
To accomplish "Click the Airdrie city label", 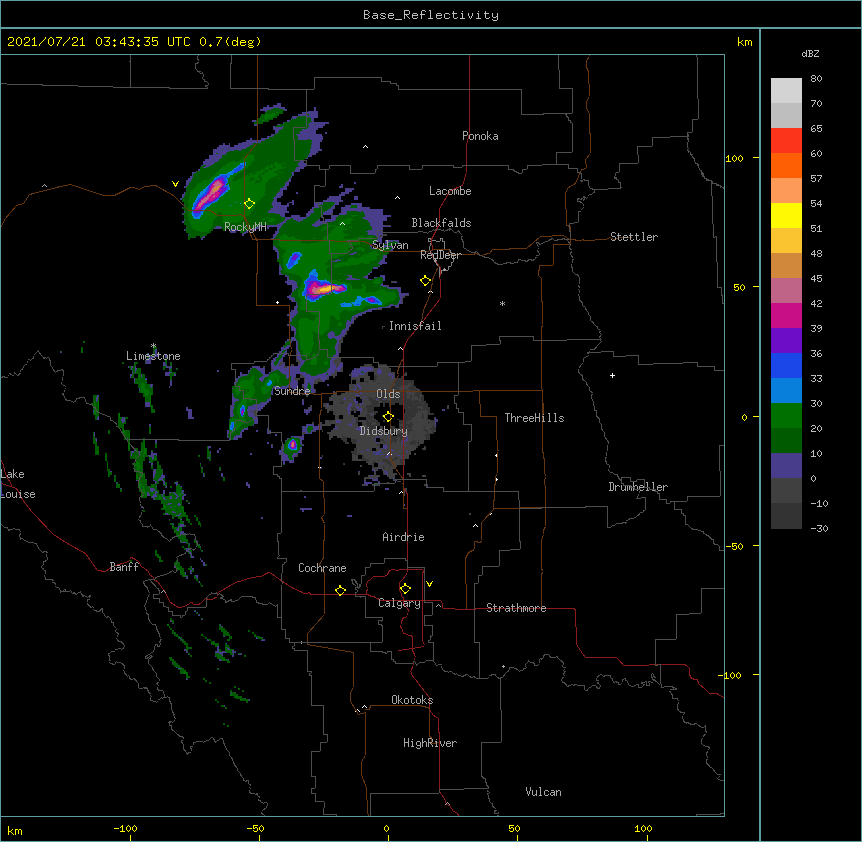I will (403, 537).
